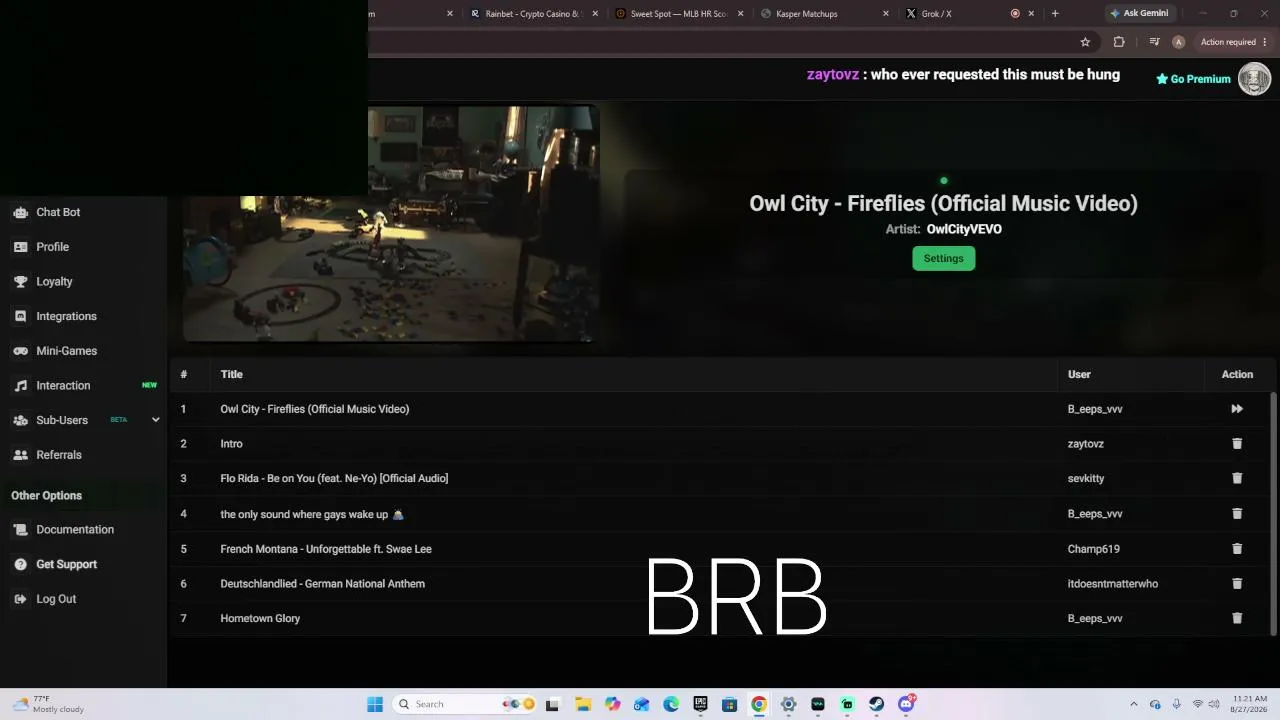Switch to the Grok / X tab
This screenshot has width=1280, height=720.
click(x=936, y=14)
